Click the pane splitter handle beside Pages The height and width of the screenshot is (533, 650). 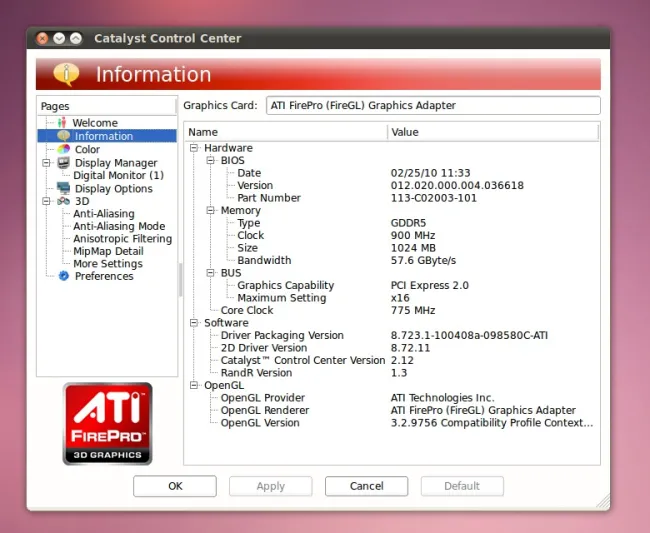[x=180, y=279]
